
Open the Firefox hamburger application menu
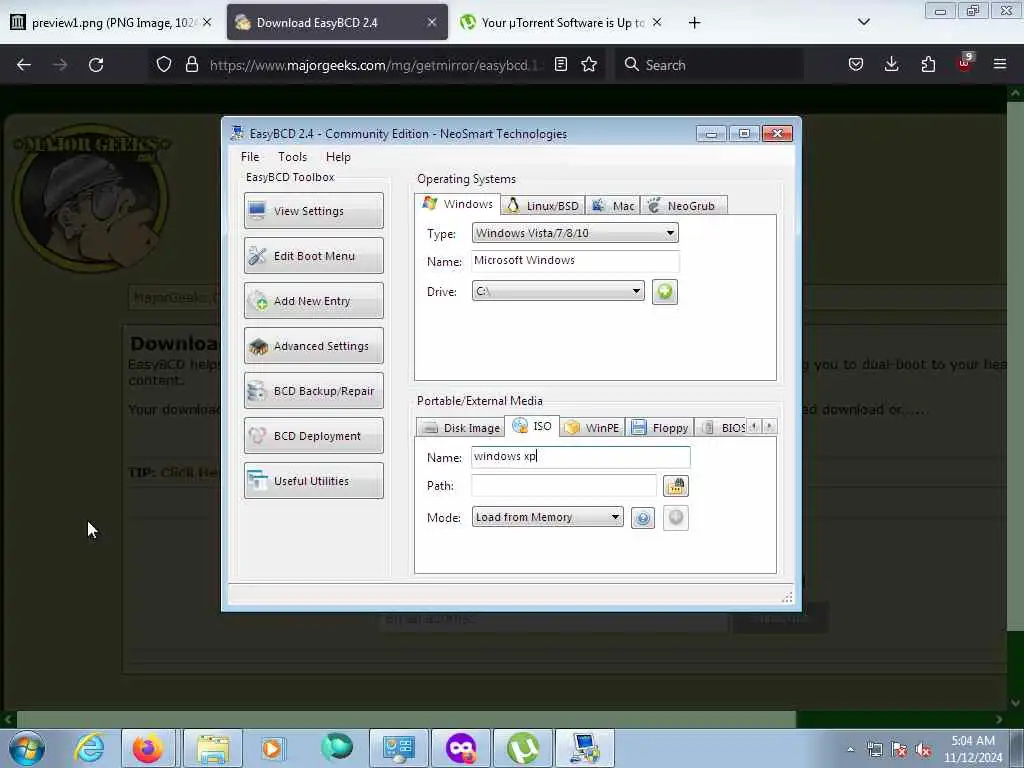point(1000,65)
